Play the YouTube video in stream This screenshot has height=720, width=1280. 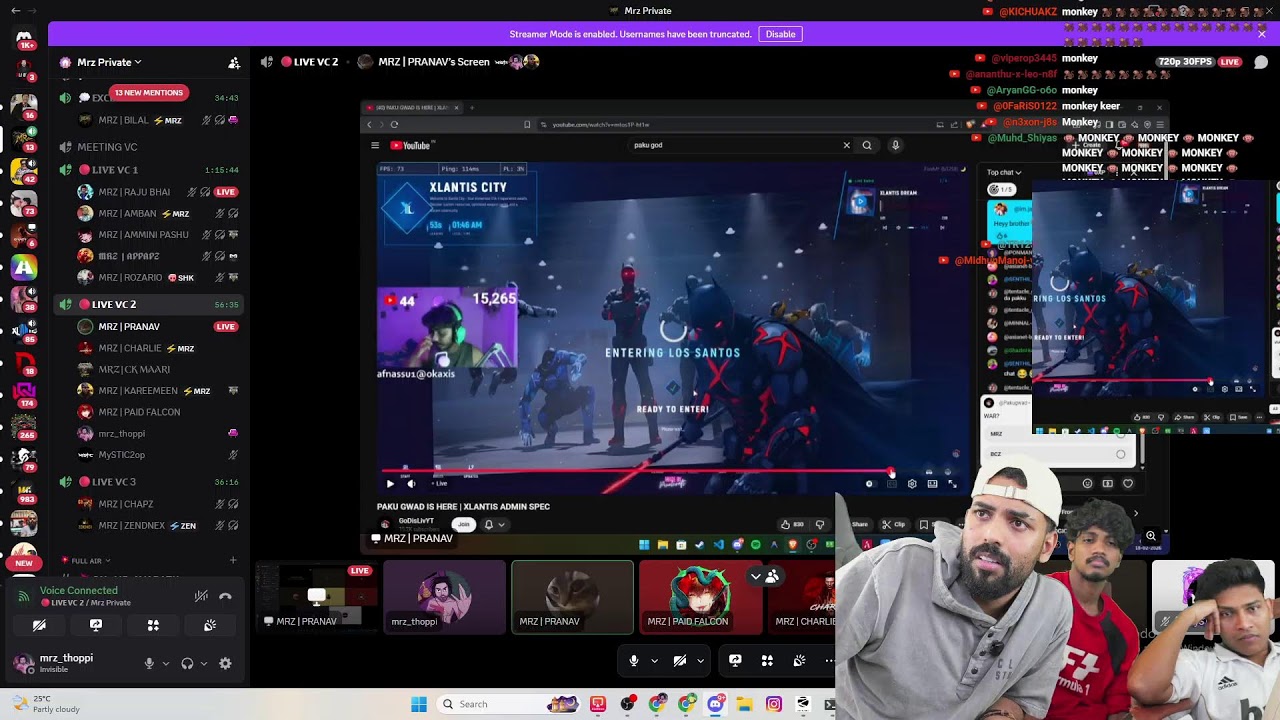click(x=390, y=484)
